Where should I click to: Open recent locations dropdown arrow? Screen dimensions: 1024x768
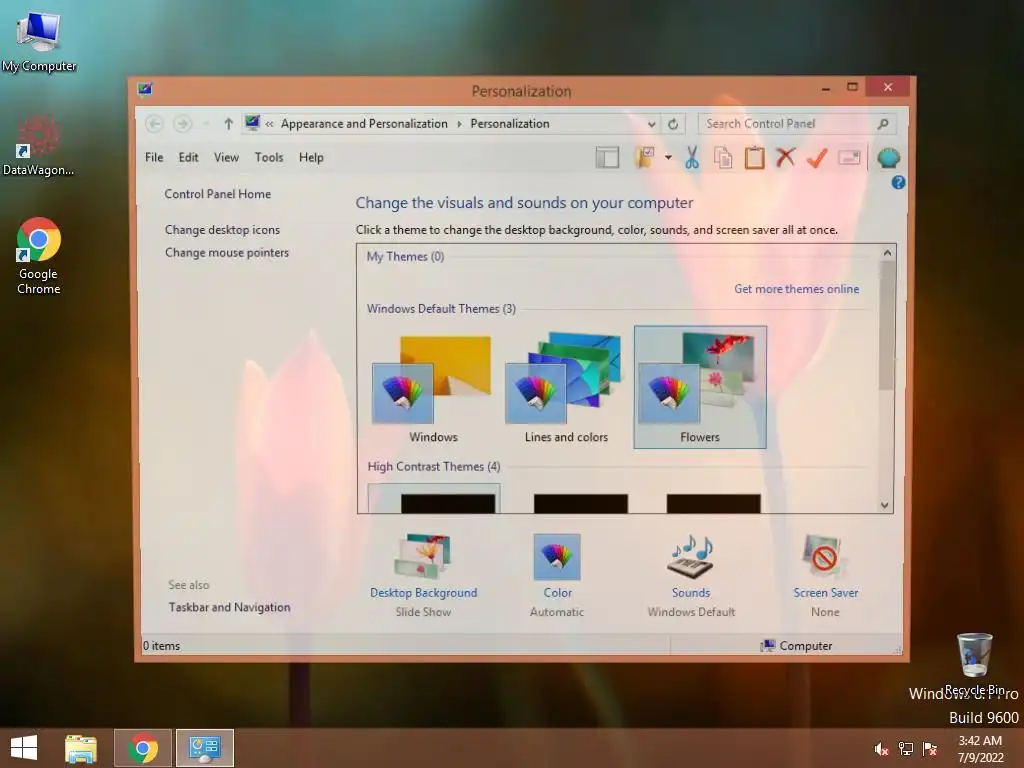(206, 123)
